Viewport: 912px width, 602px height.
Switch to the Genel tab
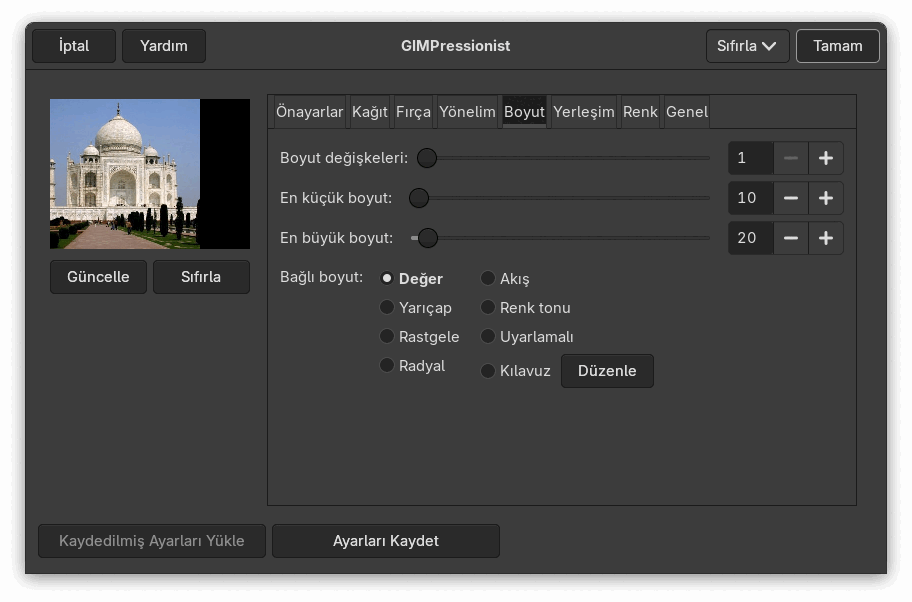686,112
